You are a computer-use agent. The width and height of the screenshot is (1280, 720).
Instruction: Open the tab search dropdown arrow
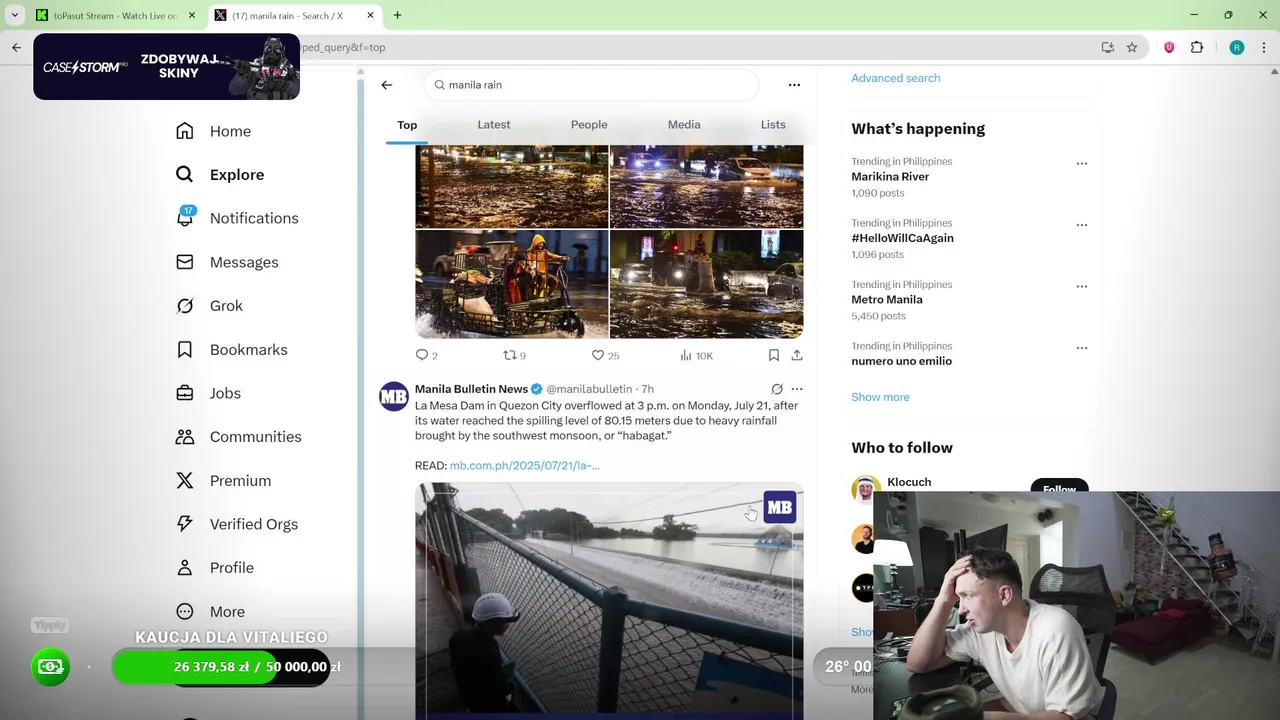coord(14,15)
